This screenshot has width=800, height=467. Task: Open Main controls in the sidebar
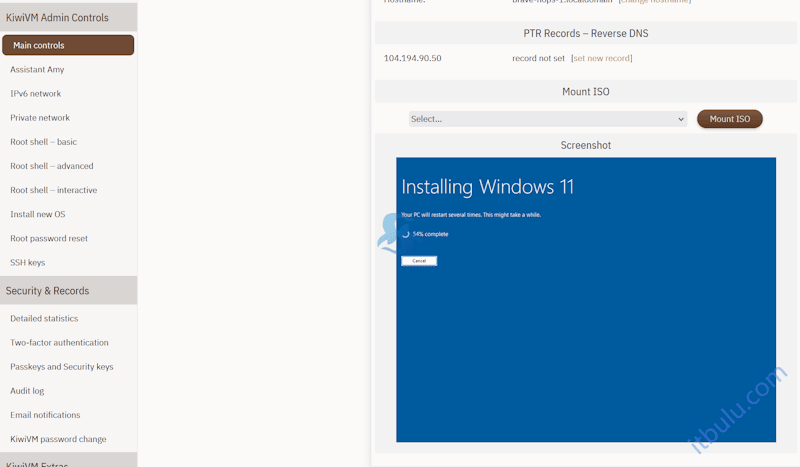tap(68, 45)
